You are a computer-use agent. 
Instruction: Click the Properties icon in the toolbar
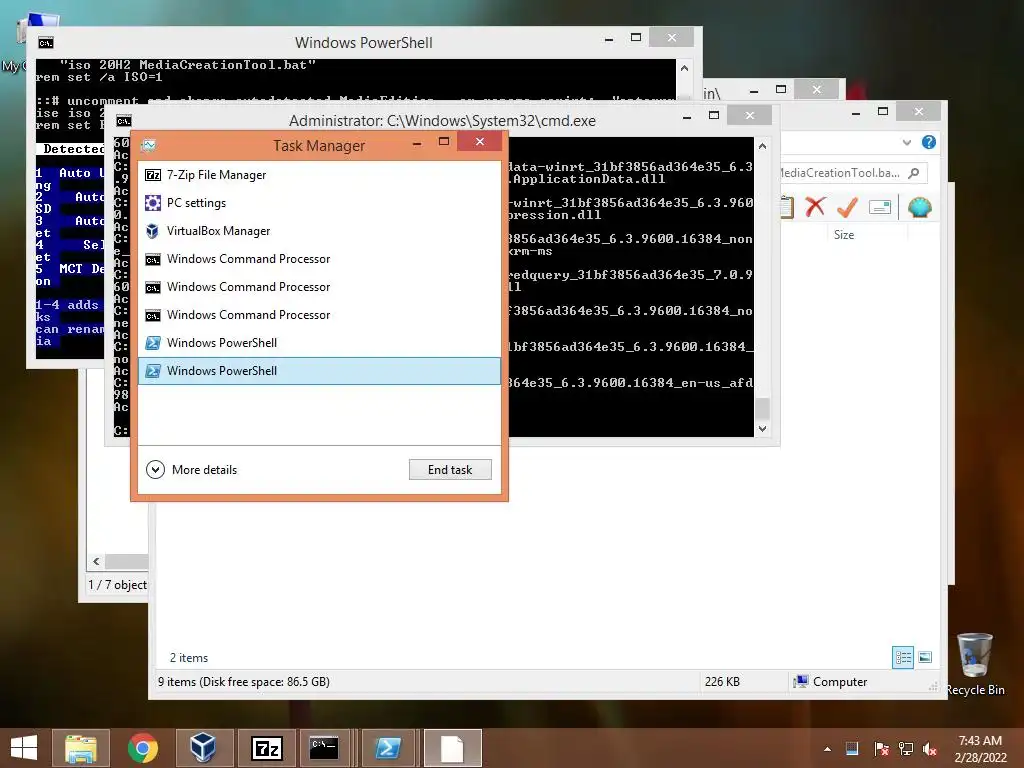click(880, 208)
